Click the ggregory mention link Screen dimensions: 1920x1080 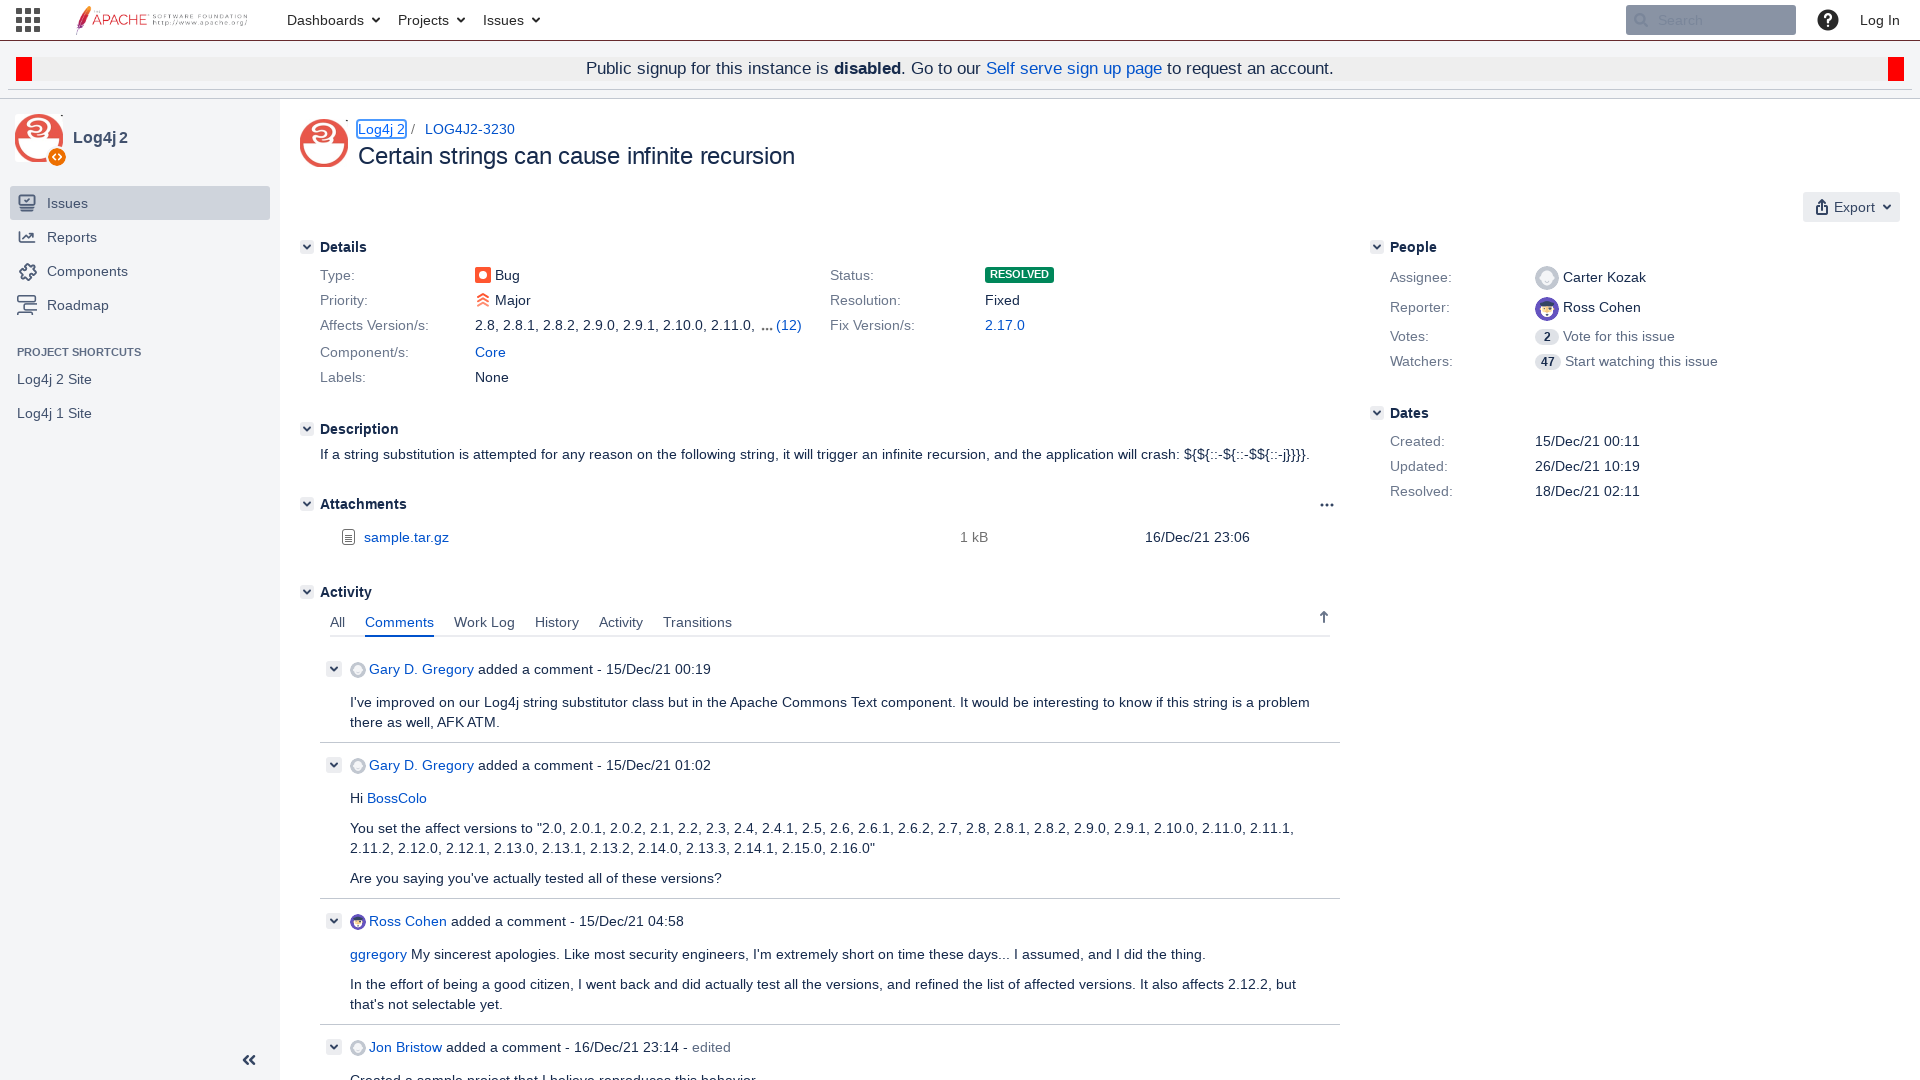click(378, 954)
